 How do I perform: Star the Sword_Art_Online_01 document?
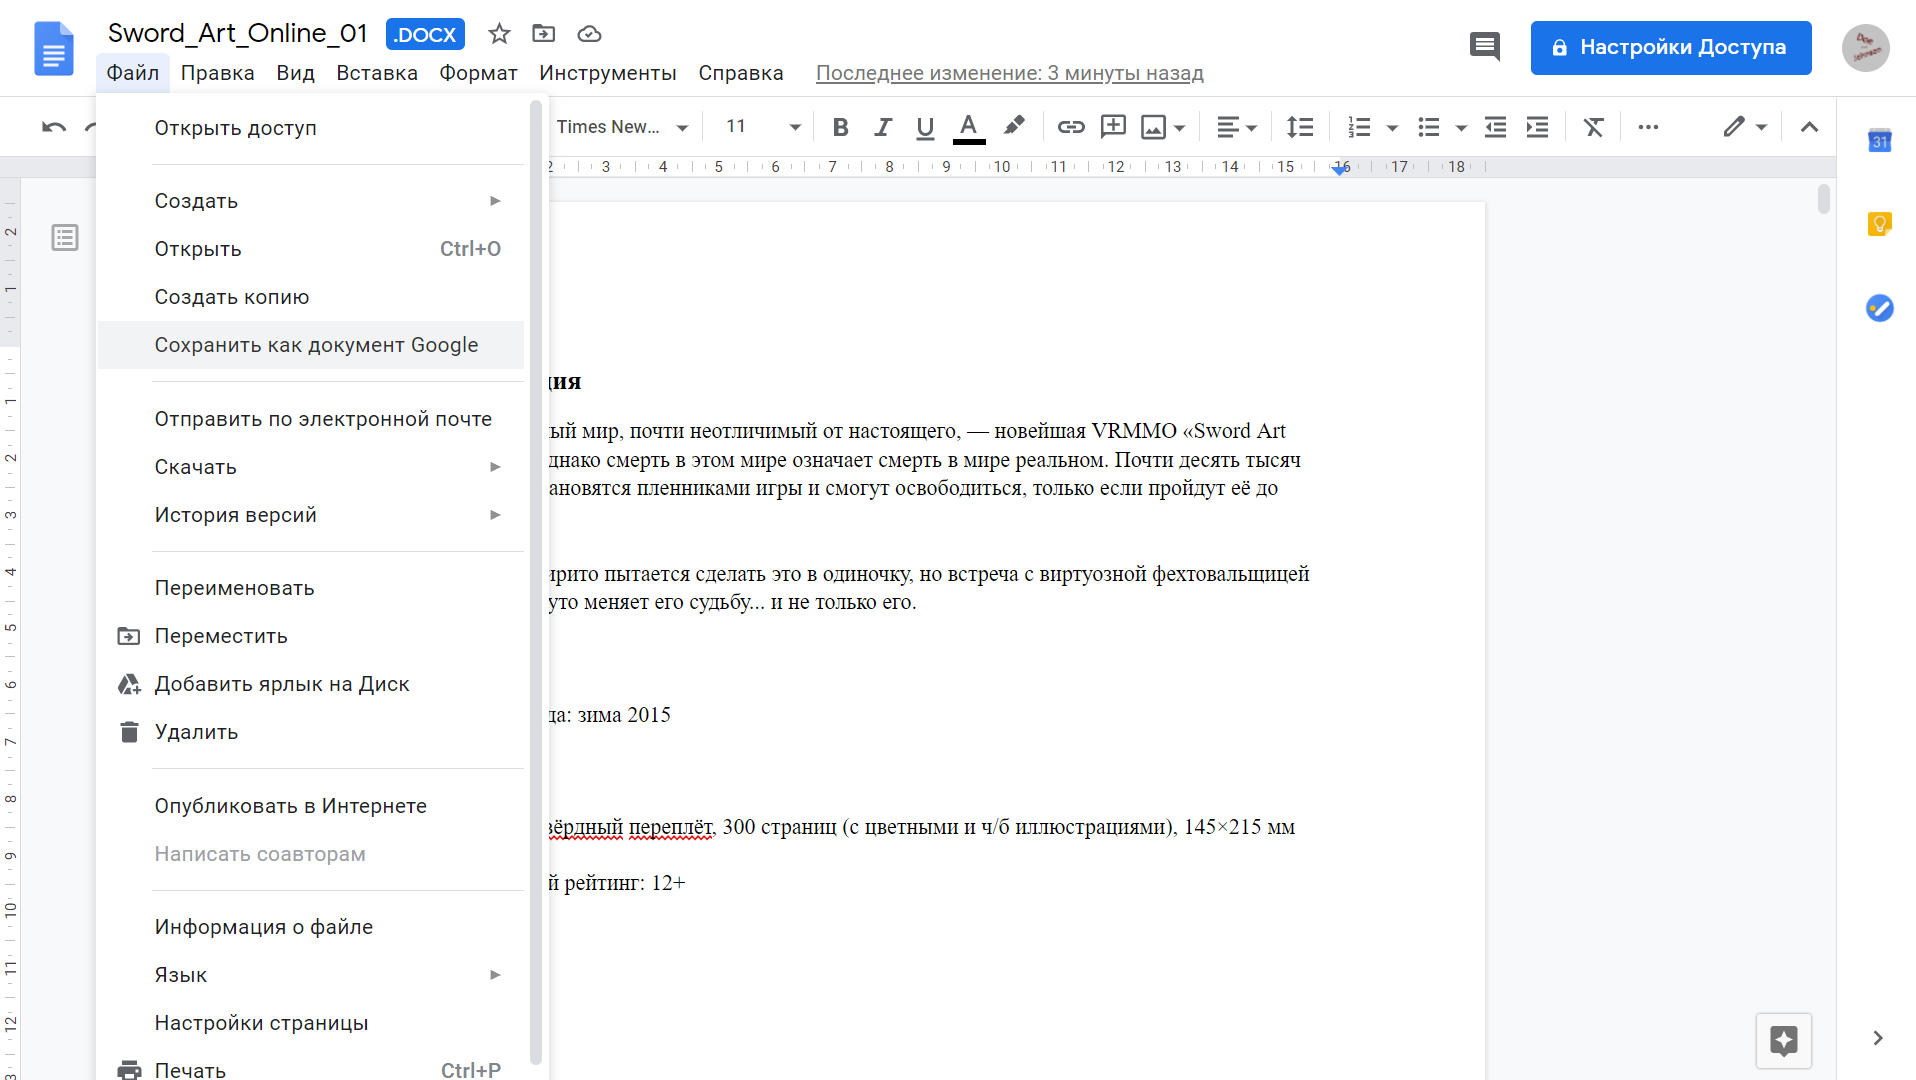point(499,34)
